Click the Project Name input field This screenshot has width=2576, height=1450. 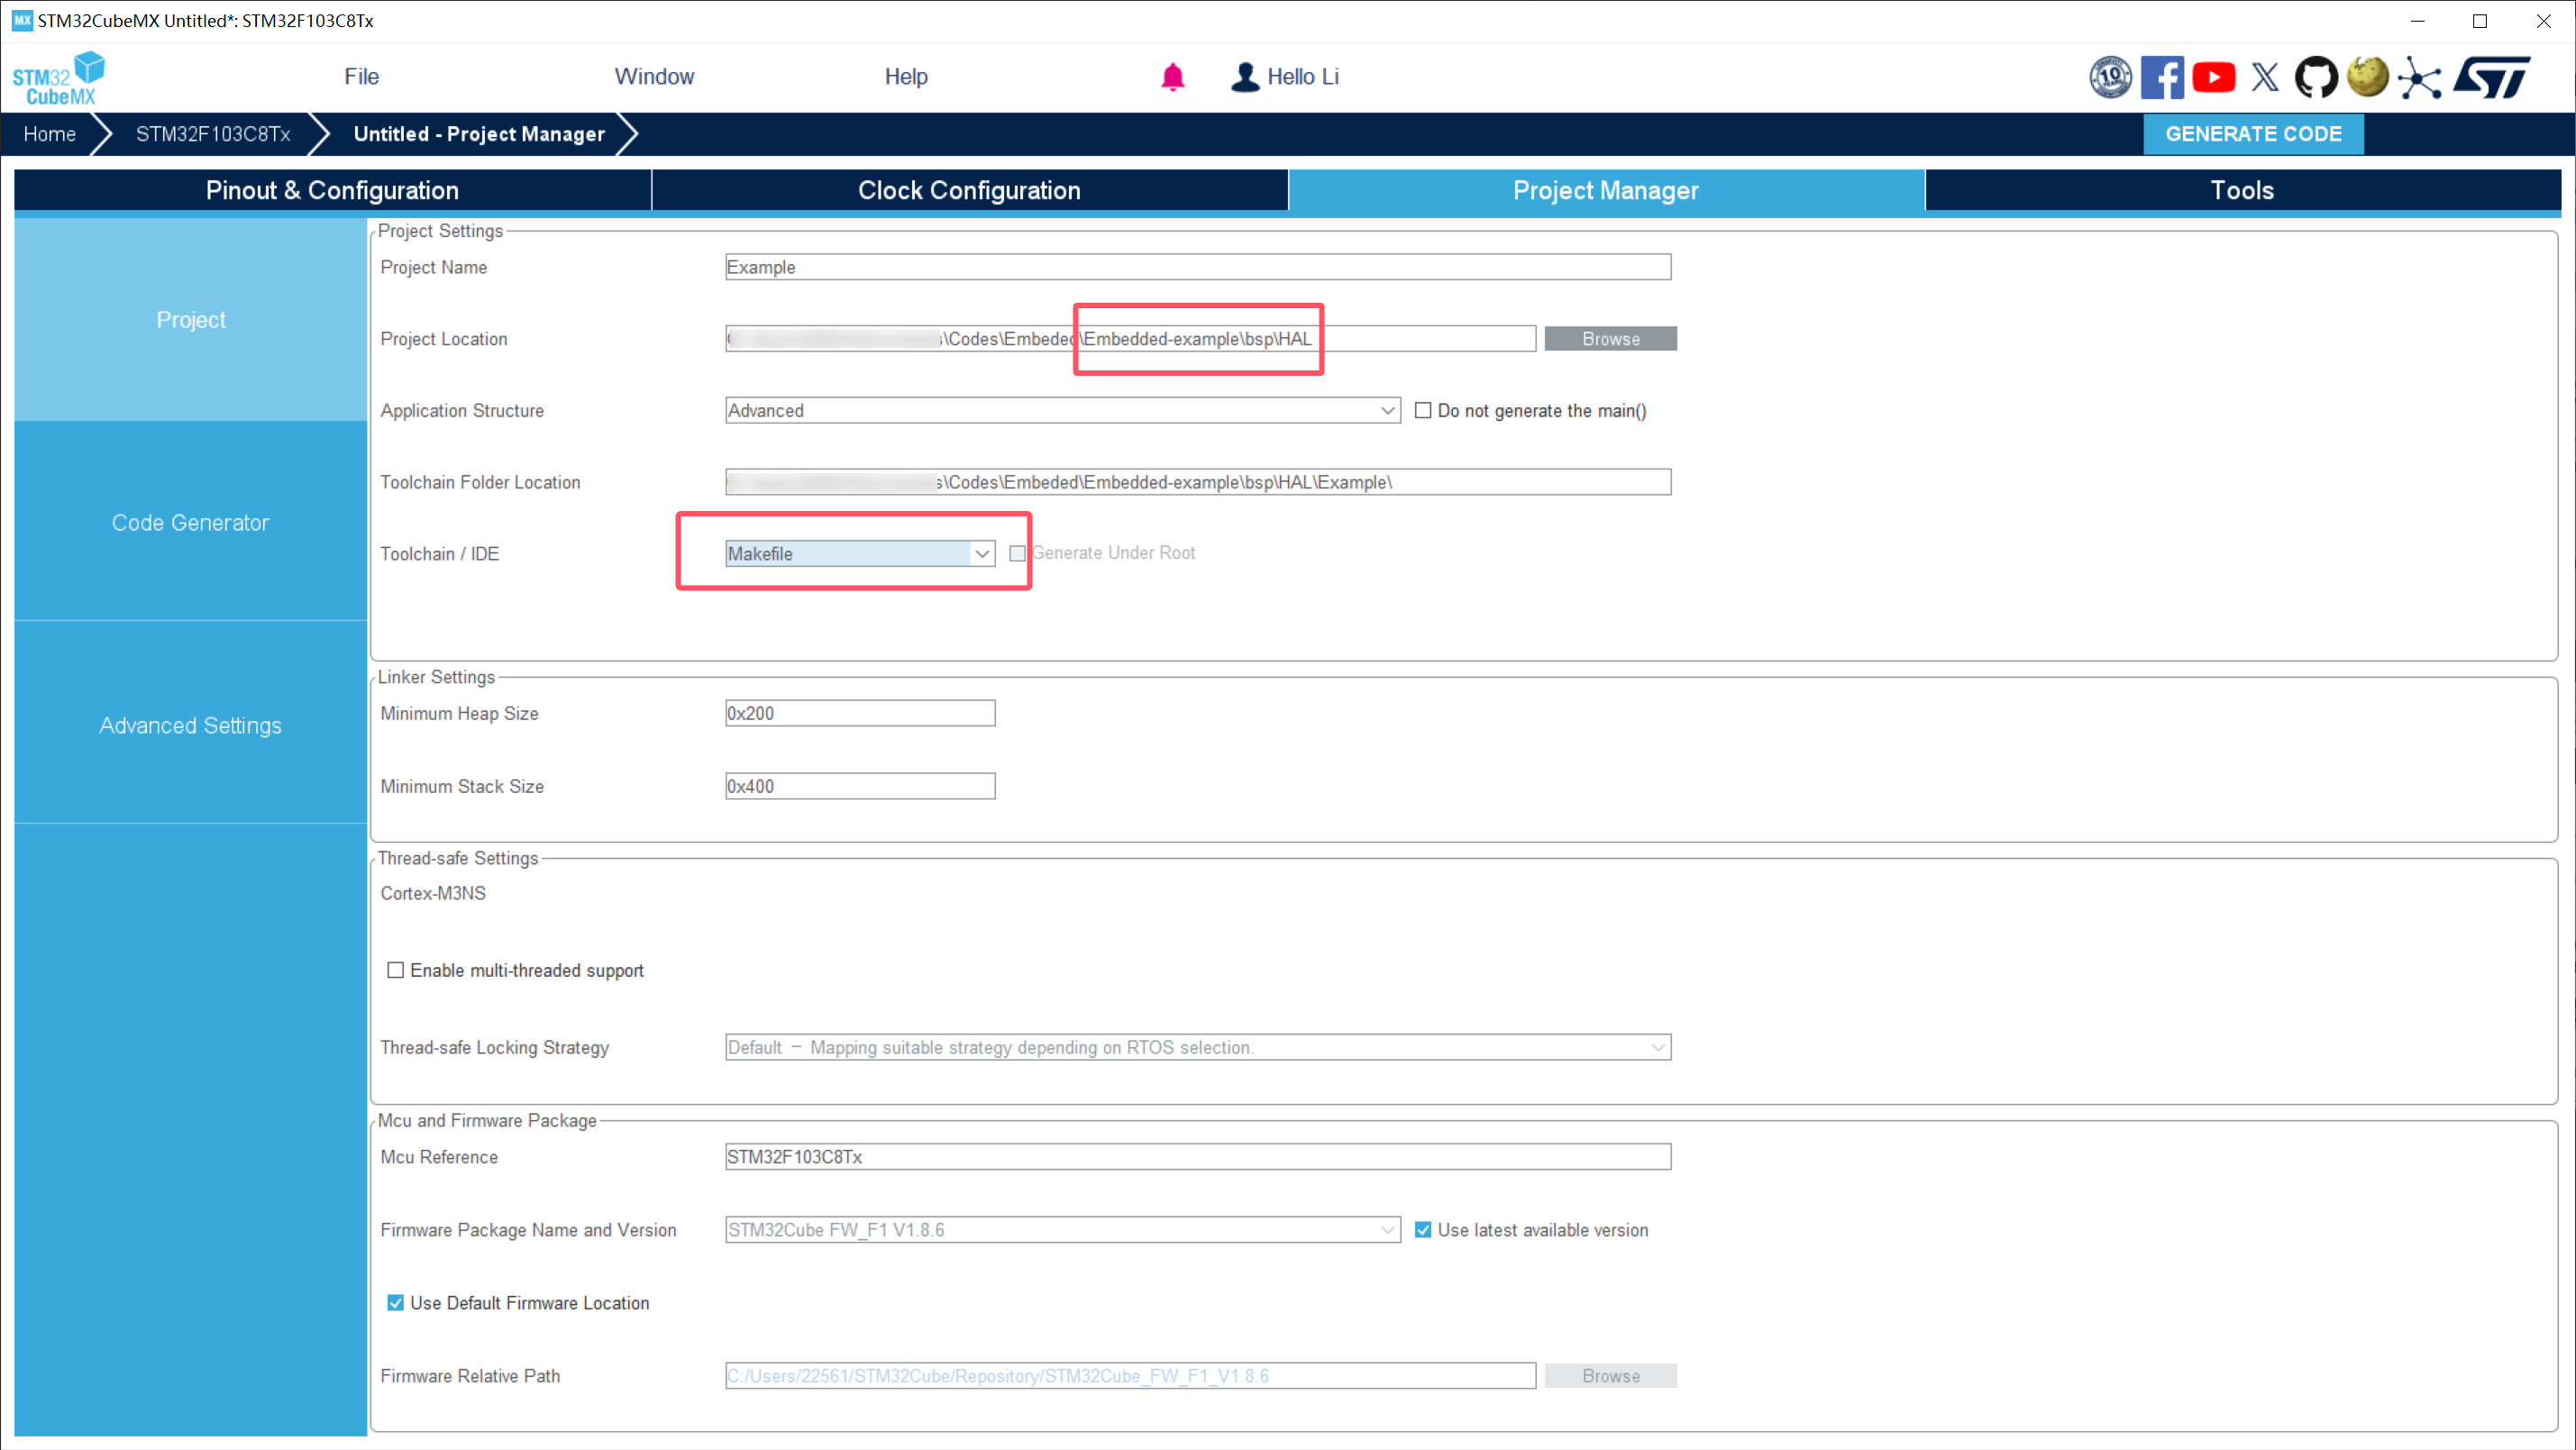(x=1198, y=267)
